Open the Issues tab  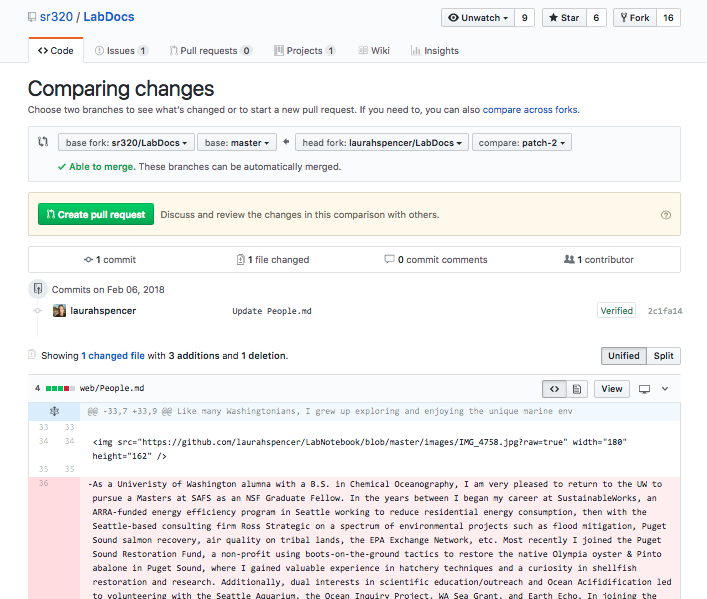121,51
